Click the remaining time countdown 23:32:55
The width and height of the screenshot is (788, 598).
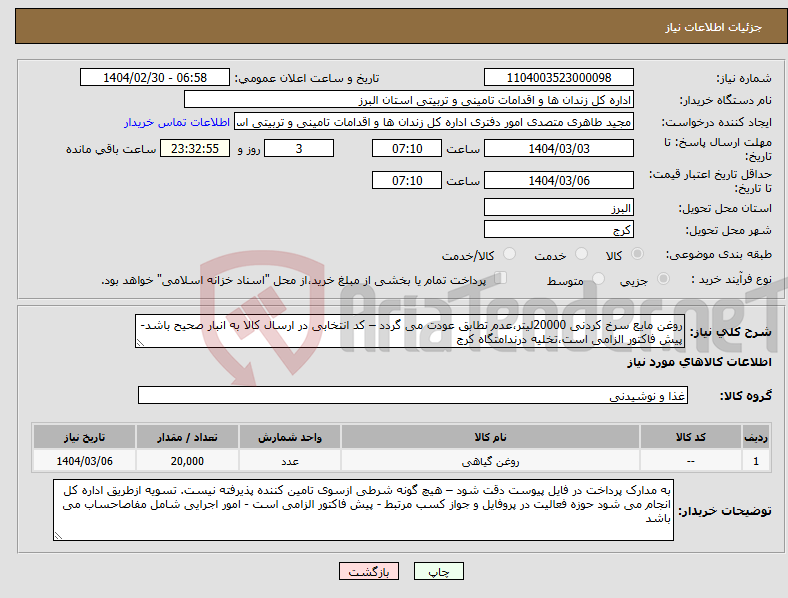(195, 148)
